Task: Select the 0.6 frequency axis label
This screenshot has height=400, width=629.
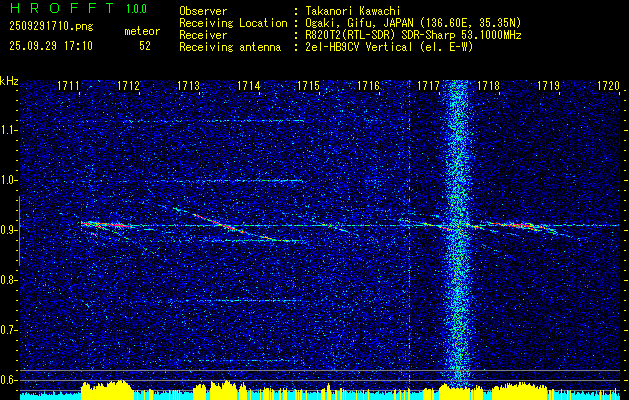Action: 8,380
